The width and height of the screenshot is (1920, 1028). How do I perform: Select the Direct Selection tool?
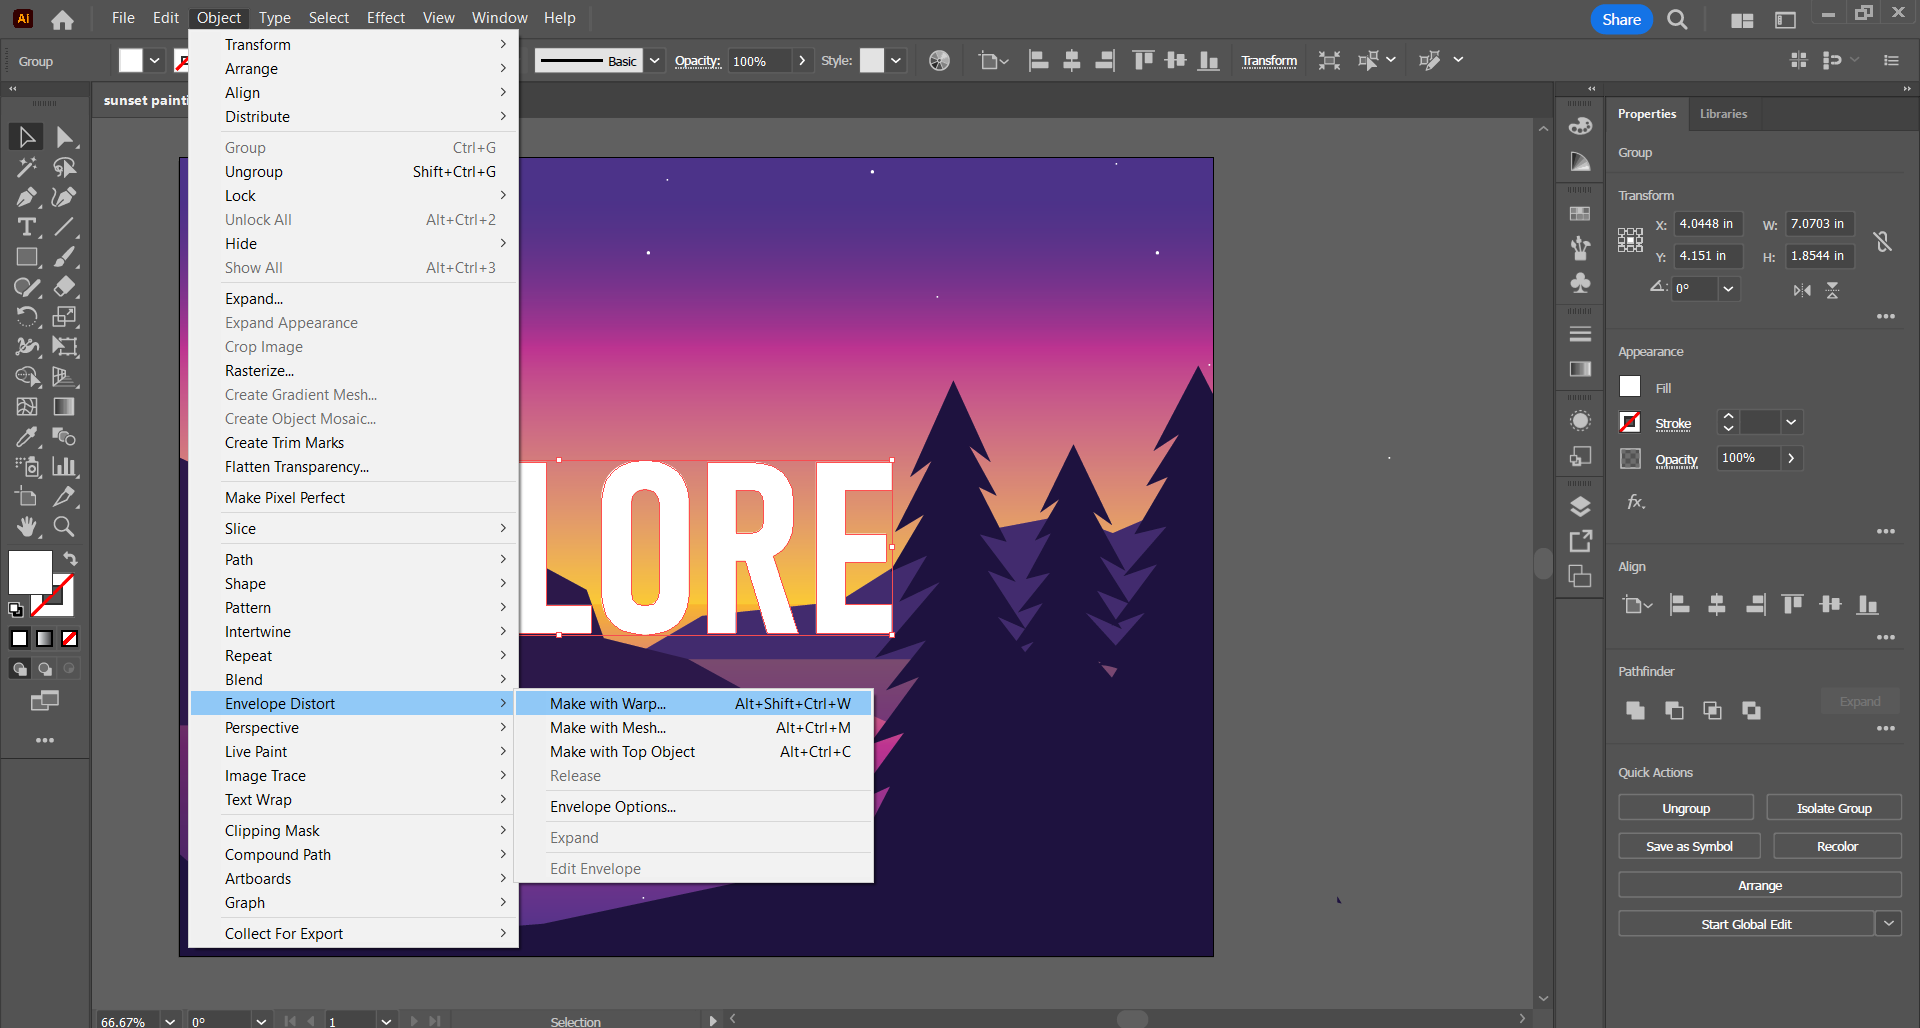[x=65, y=137]
